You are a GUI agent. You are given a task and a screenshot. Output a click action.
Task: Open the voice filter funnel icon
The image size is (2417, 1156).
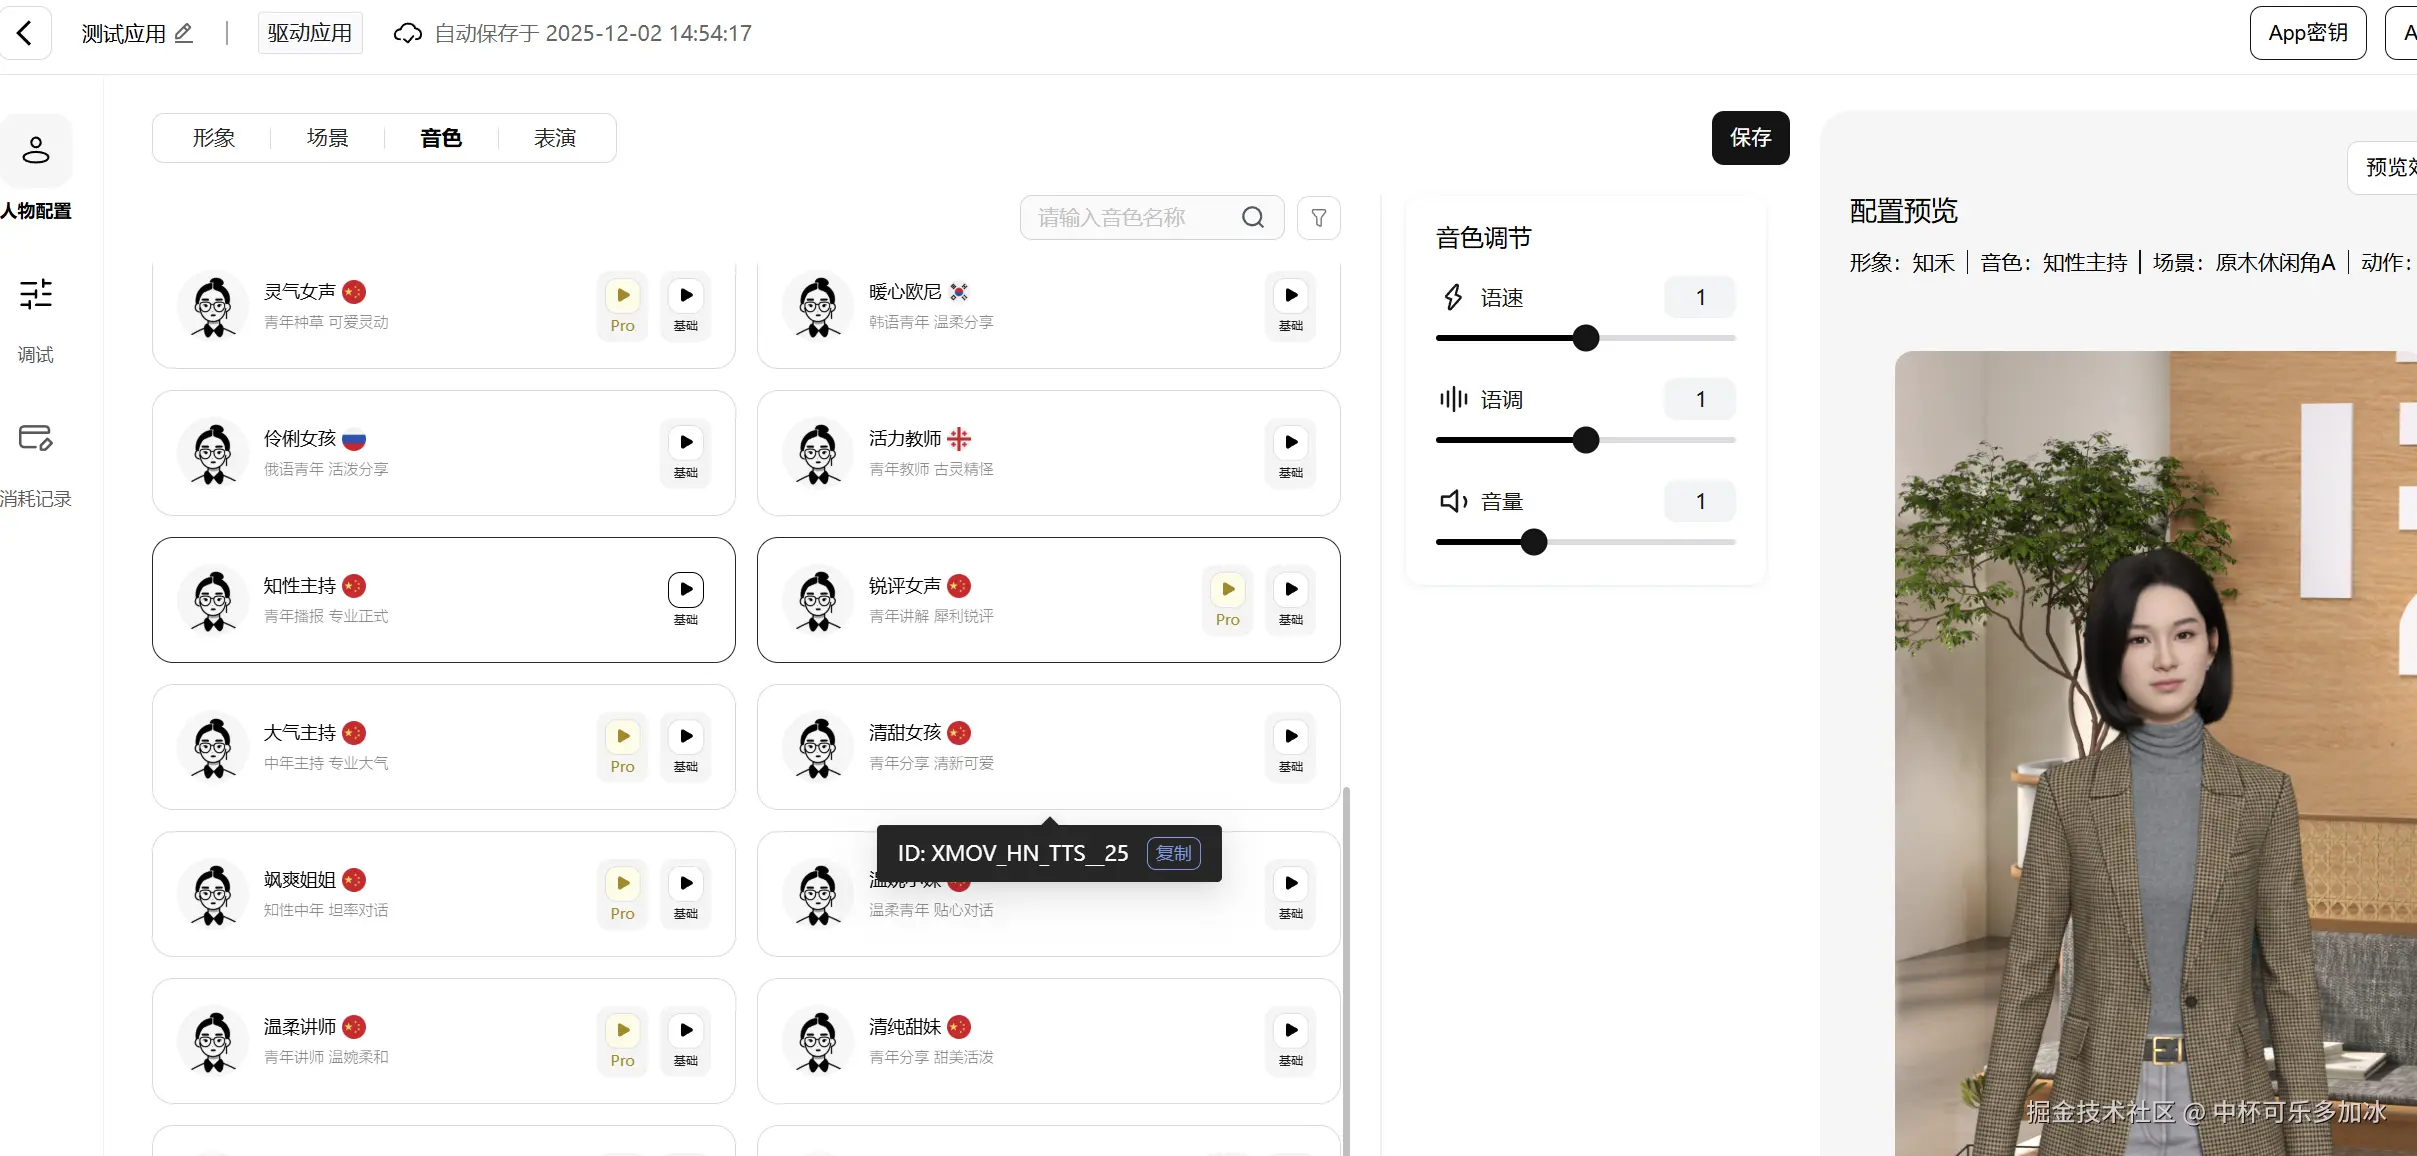tap(1319, 218)
